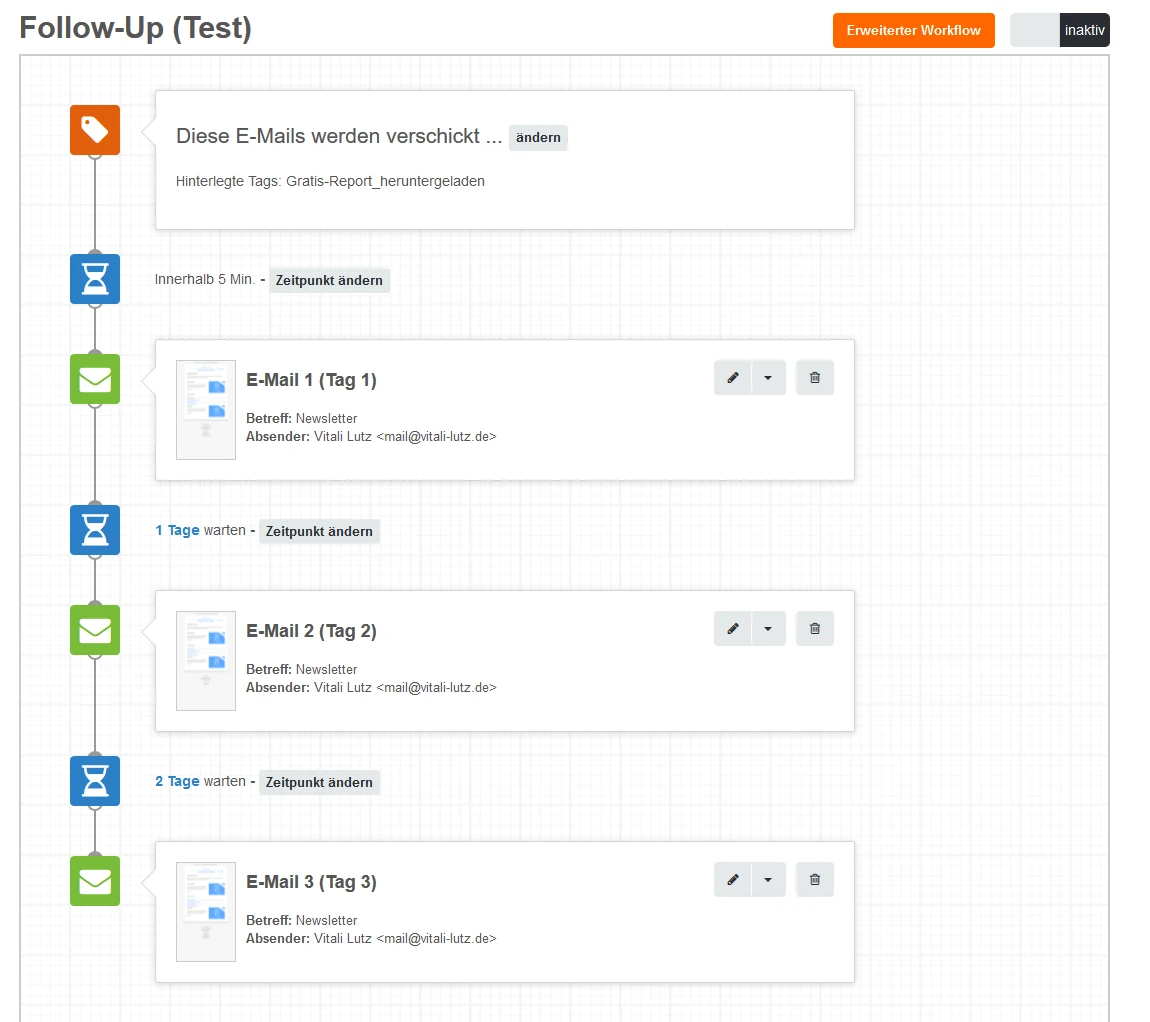This screenshot has width=1150, height=1022.
Task: Click the hourglass icon beside 'Innerhalb 5 Min.'
Action: click(95, 279)
